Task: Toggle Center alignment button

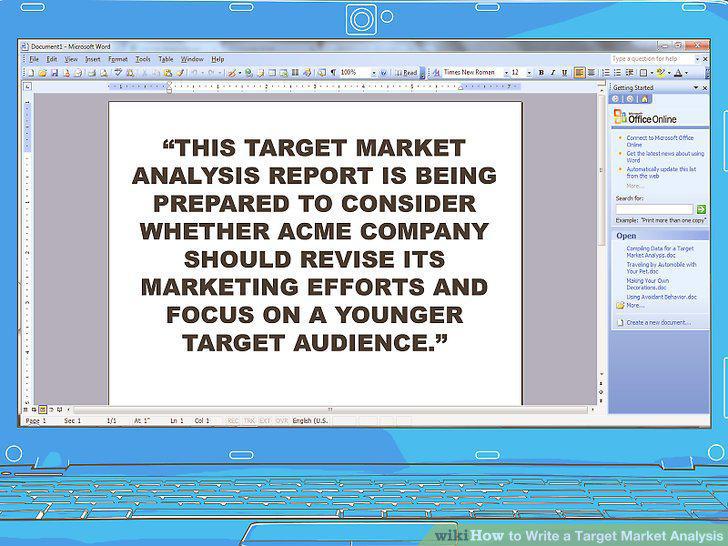Action: click(x=591, y=72)
